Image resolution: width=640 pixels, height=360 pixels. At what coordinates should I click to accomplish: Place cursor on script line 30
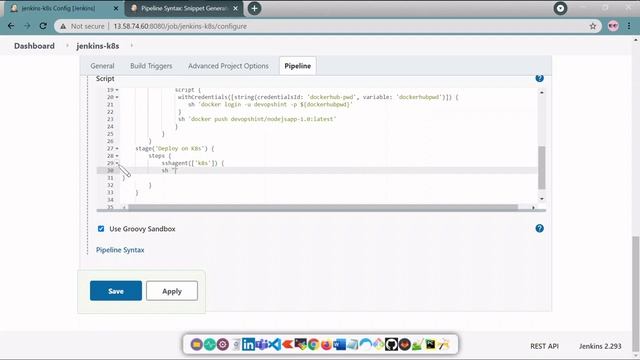(329, 171)
